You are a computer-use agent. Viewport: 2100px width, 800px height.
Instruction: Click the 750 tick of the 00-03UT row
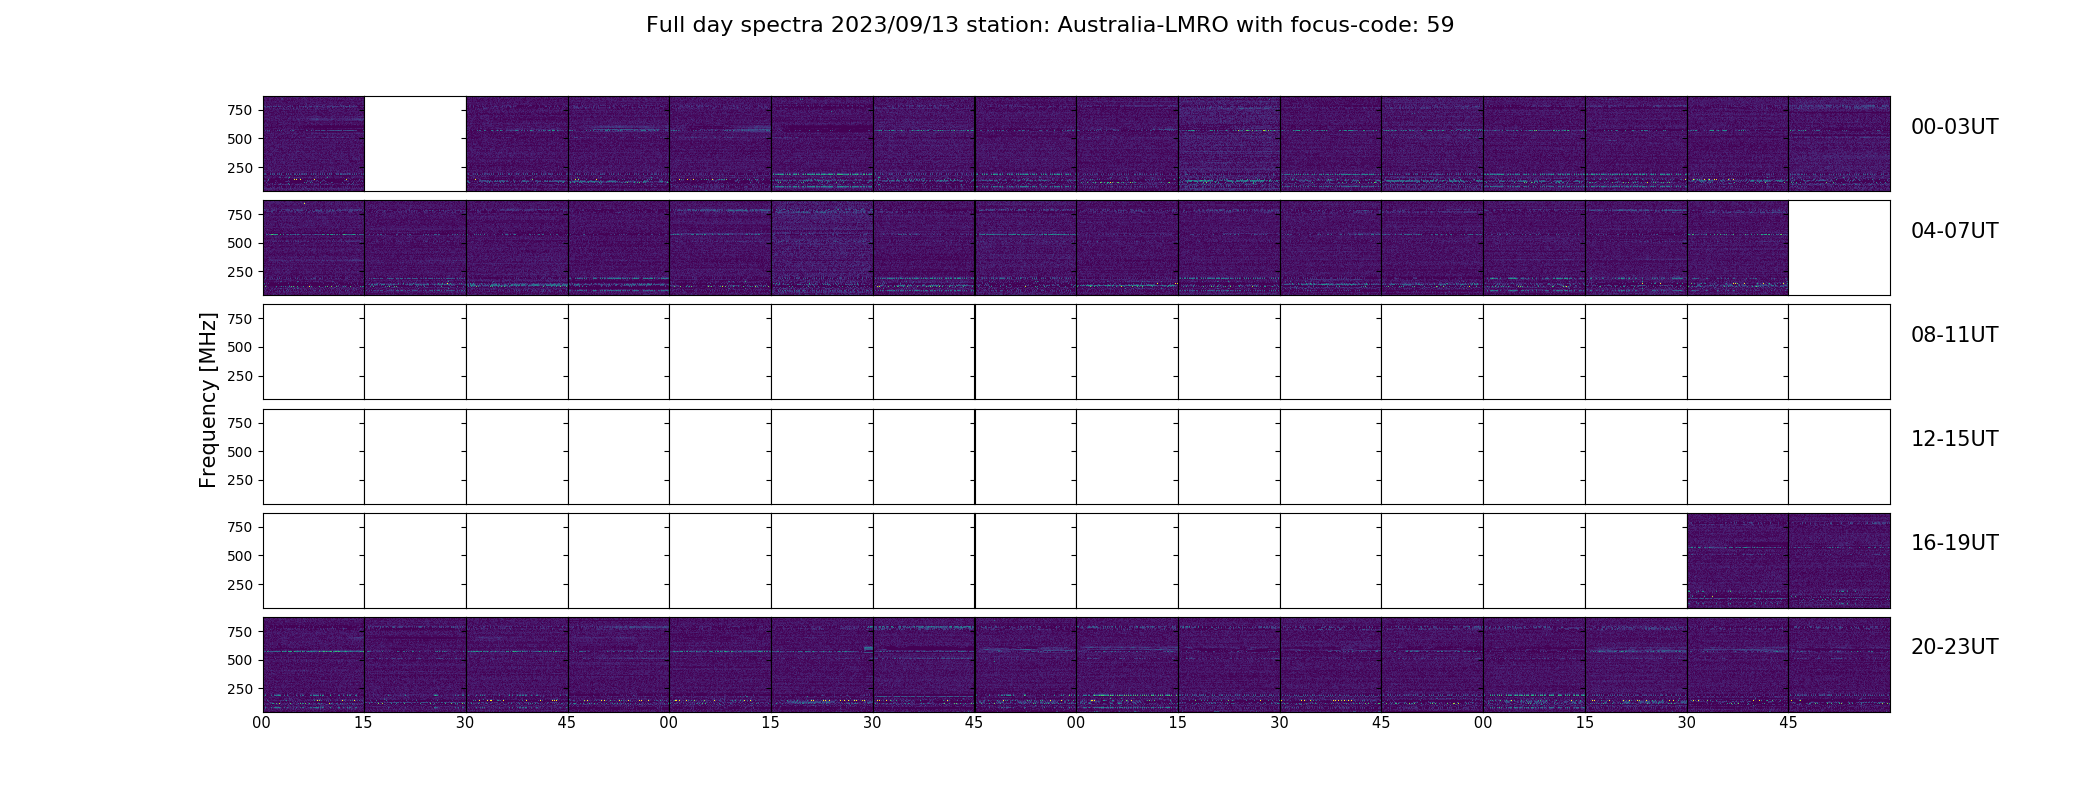240,110
